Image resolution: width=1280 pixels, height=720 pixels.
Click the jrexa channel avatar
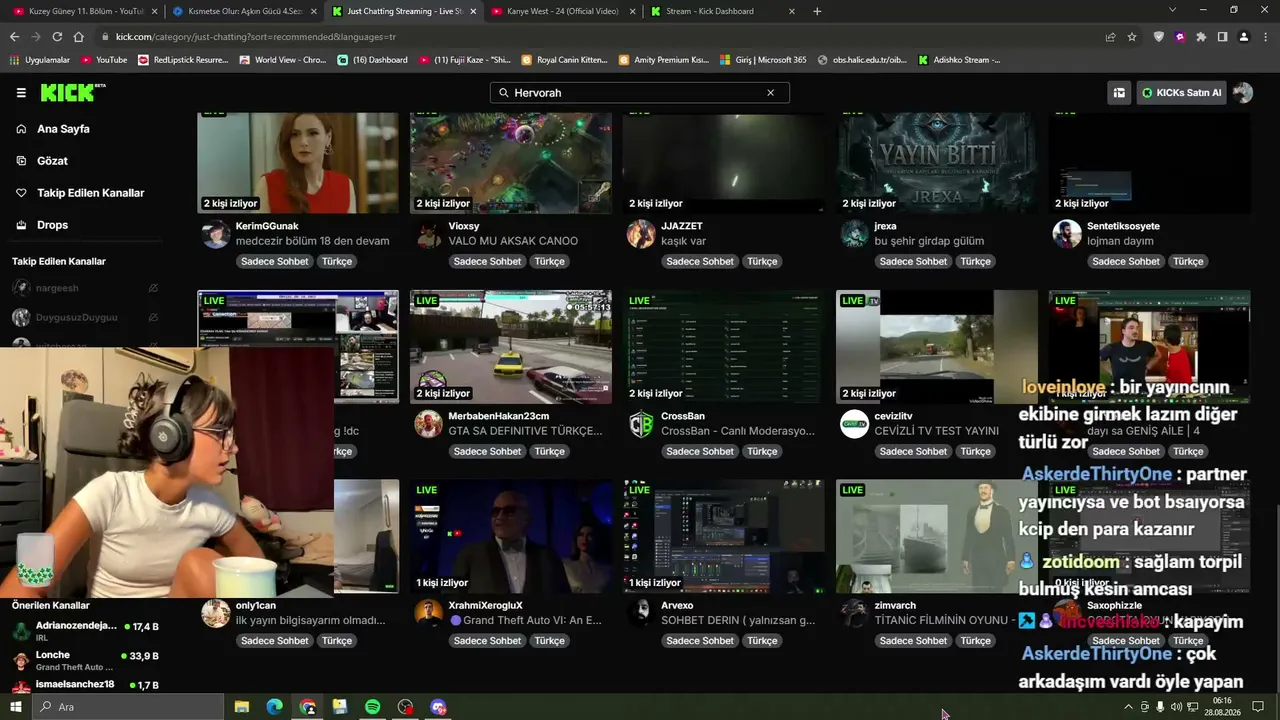click(854, 234)
